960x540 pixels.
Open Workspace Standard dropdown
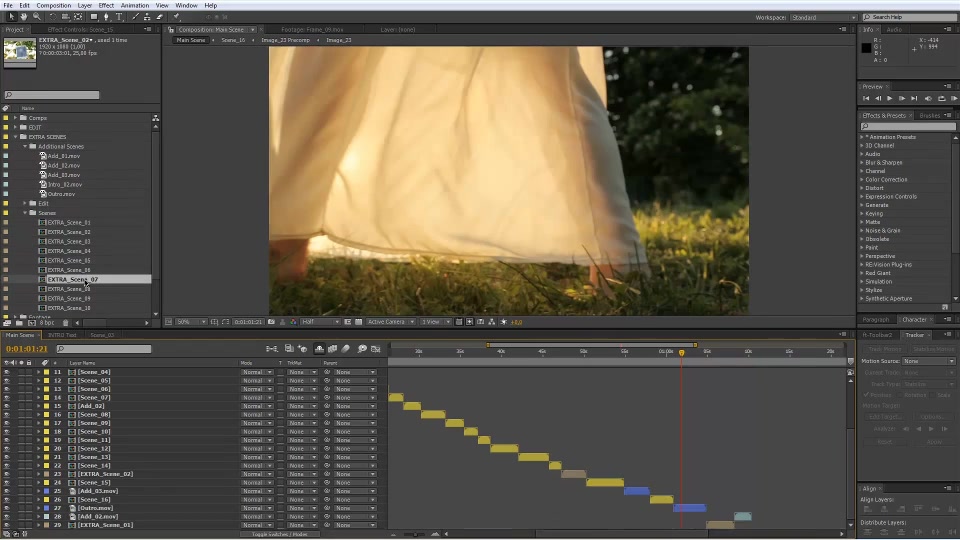pyautogui.click(x=823, y=17)
